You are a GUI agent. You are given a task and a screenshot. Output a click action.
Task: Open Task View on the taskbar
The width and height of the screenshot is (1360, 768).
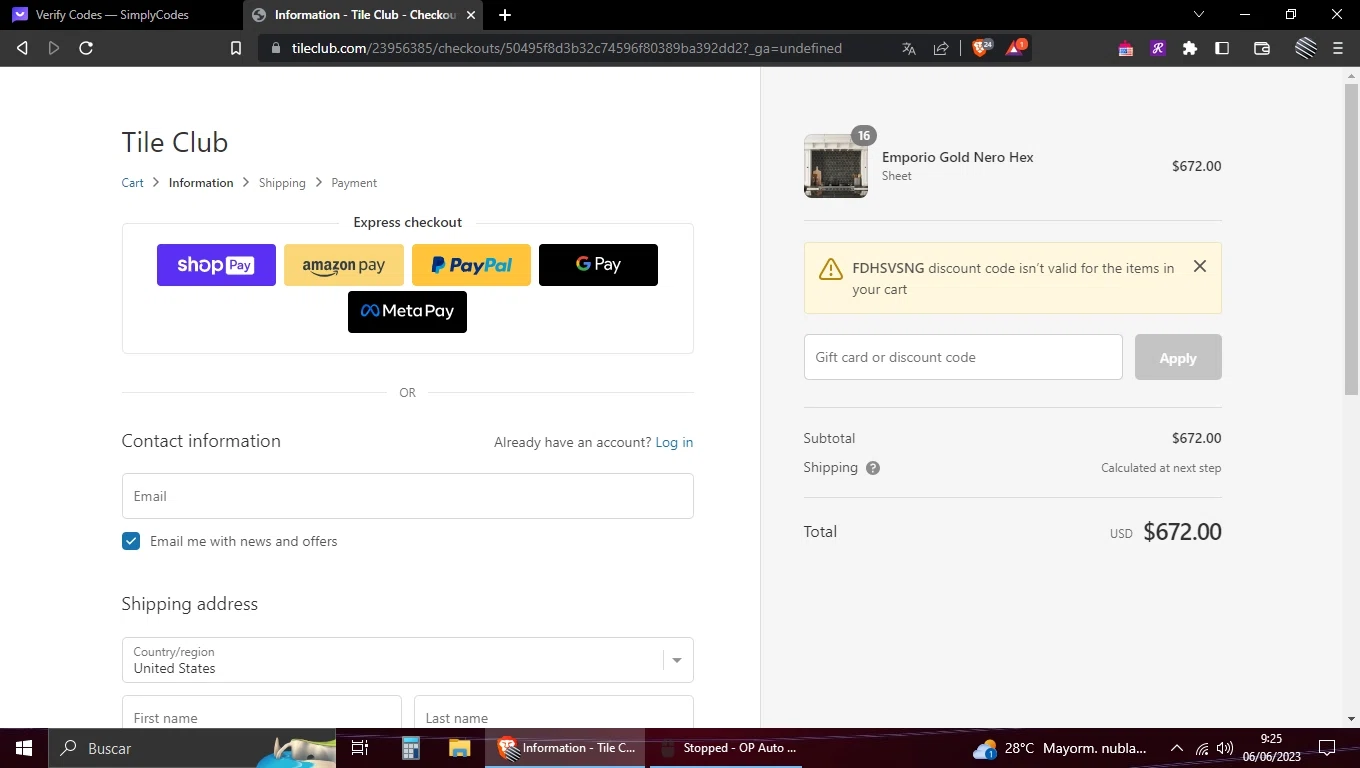click(x=360, y=748)
